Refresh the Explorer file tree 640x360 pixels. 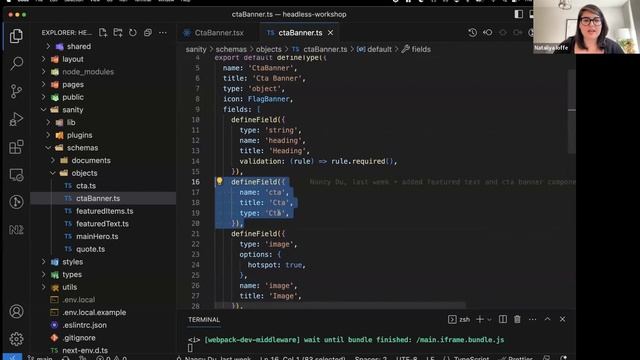[x=133, y=32]
